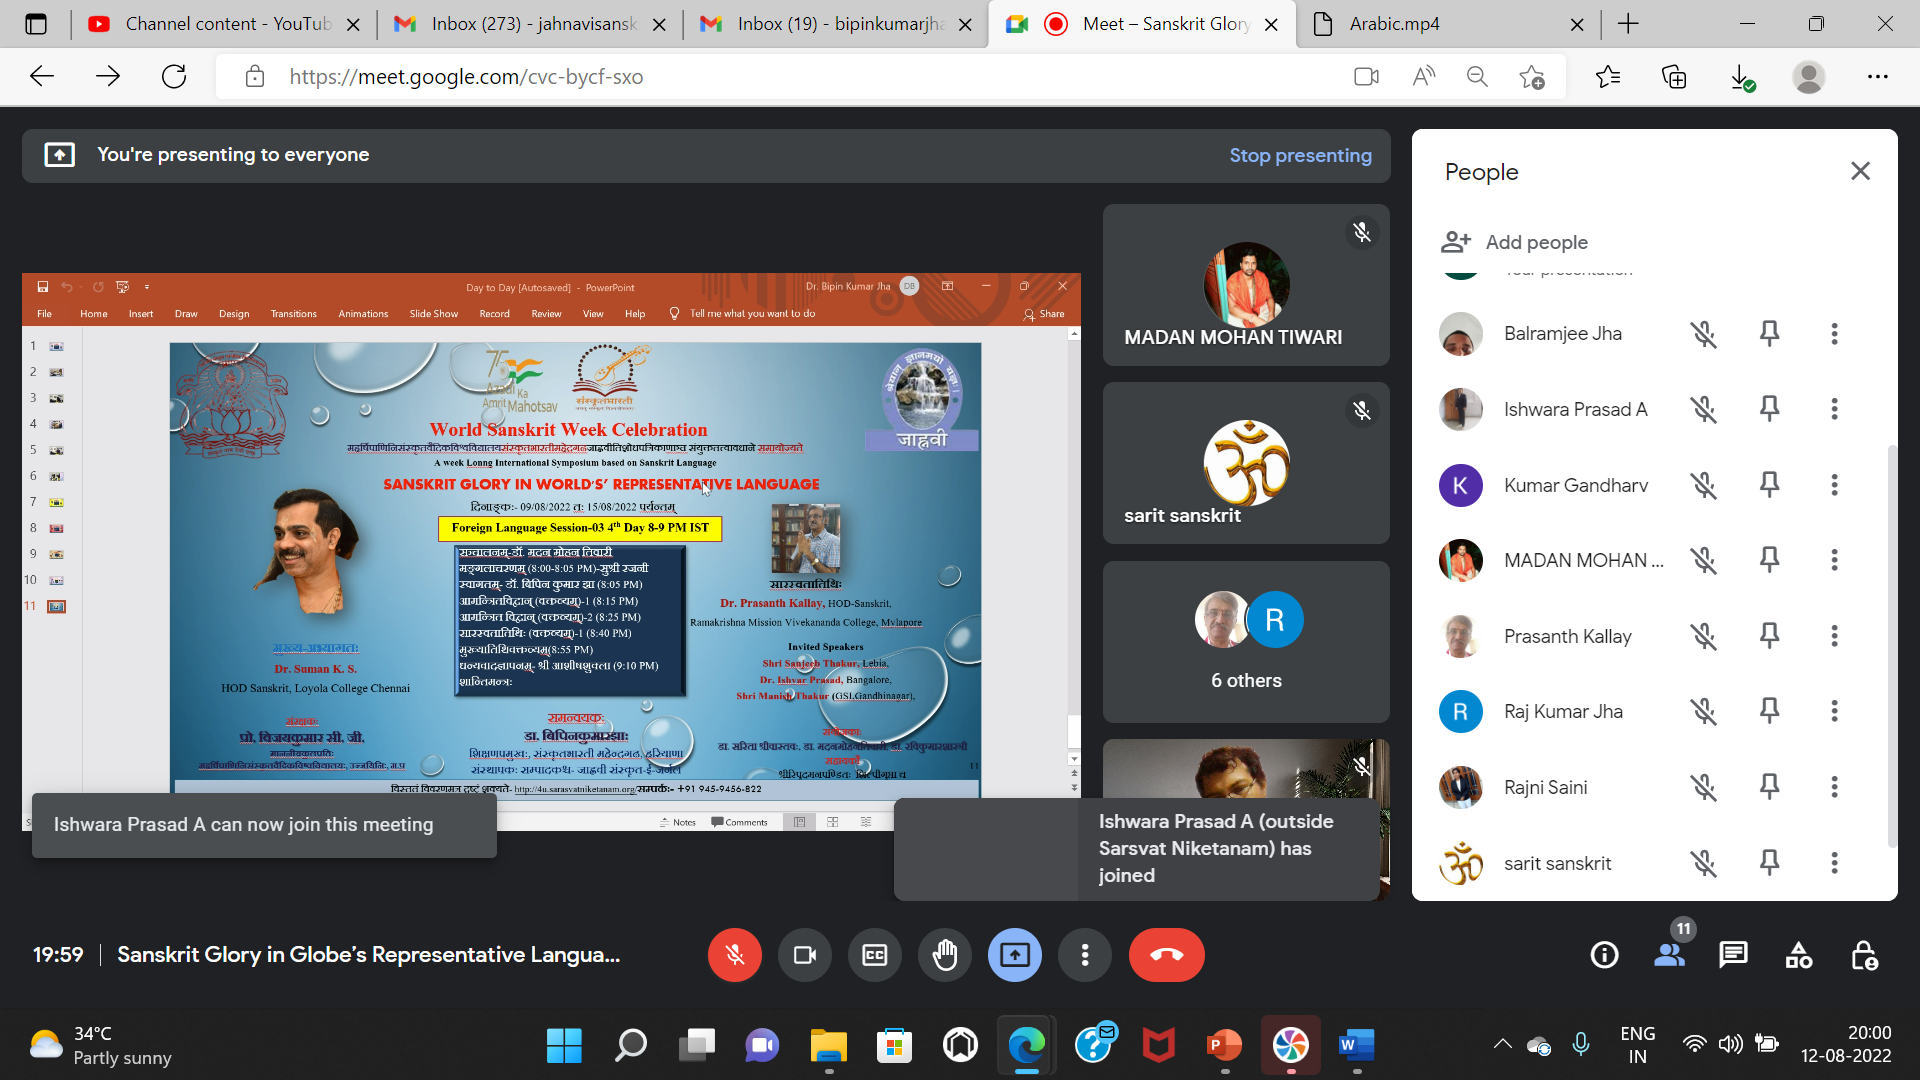Raise your hand in the meeting
The image size is (1920, 1080).
point(945,955)
